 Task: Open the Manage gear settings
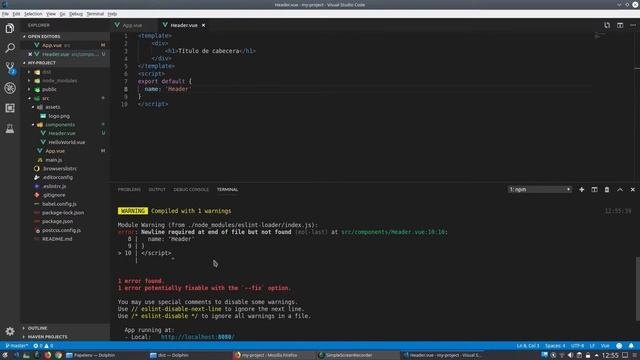pos(10,331)
